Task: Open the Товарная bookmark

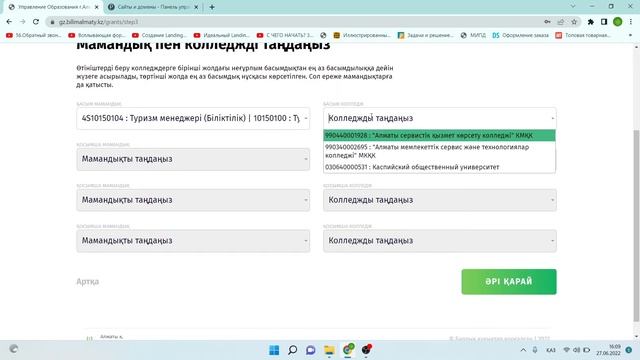Action: coord(583,36)
